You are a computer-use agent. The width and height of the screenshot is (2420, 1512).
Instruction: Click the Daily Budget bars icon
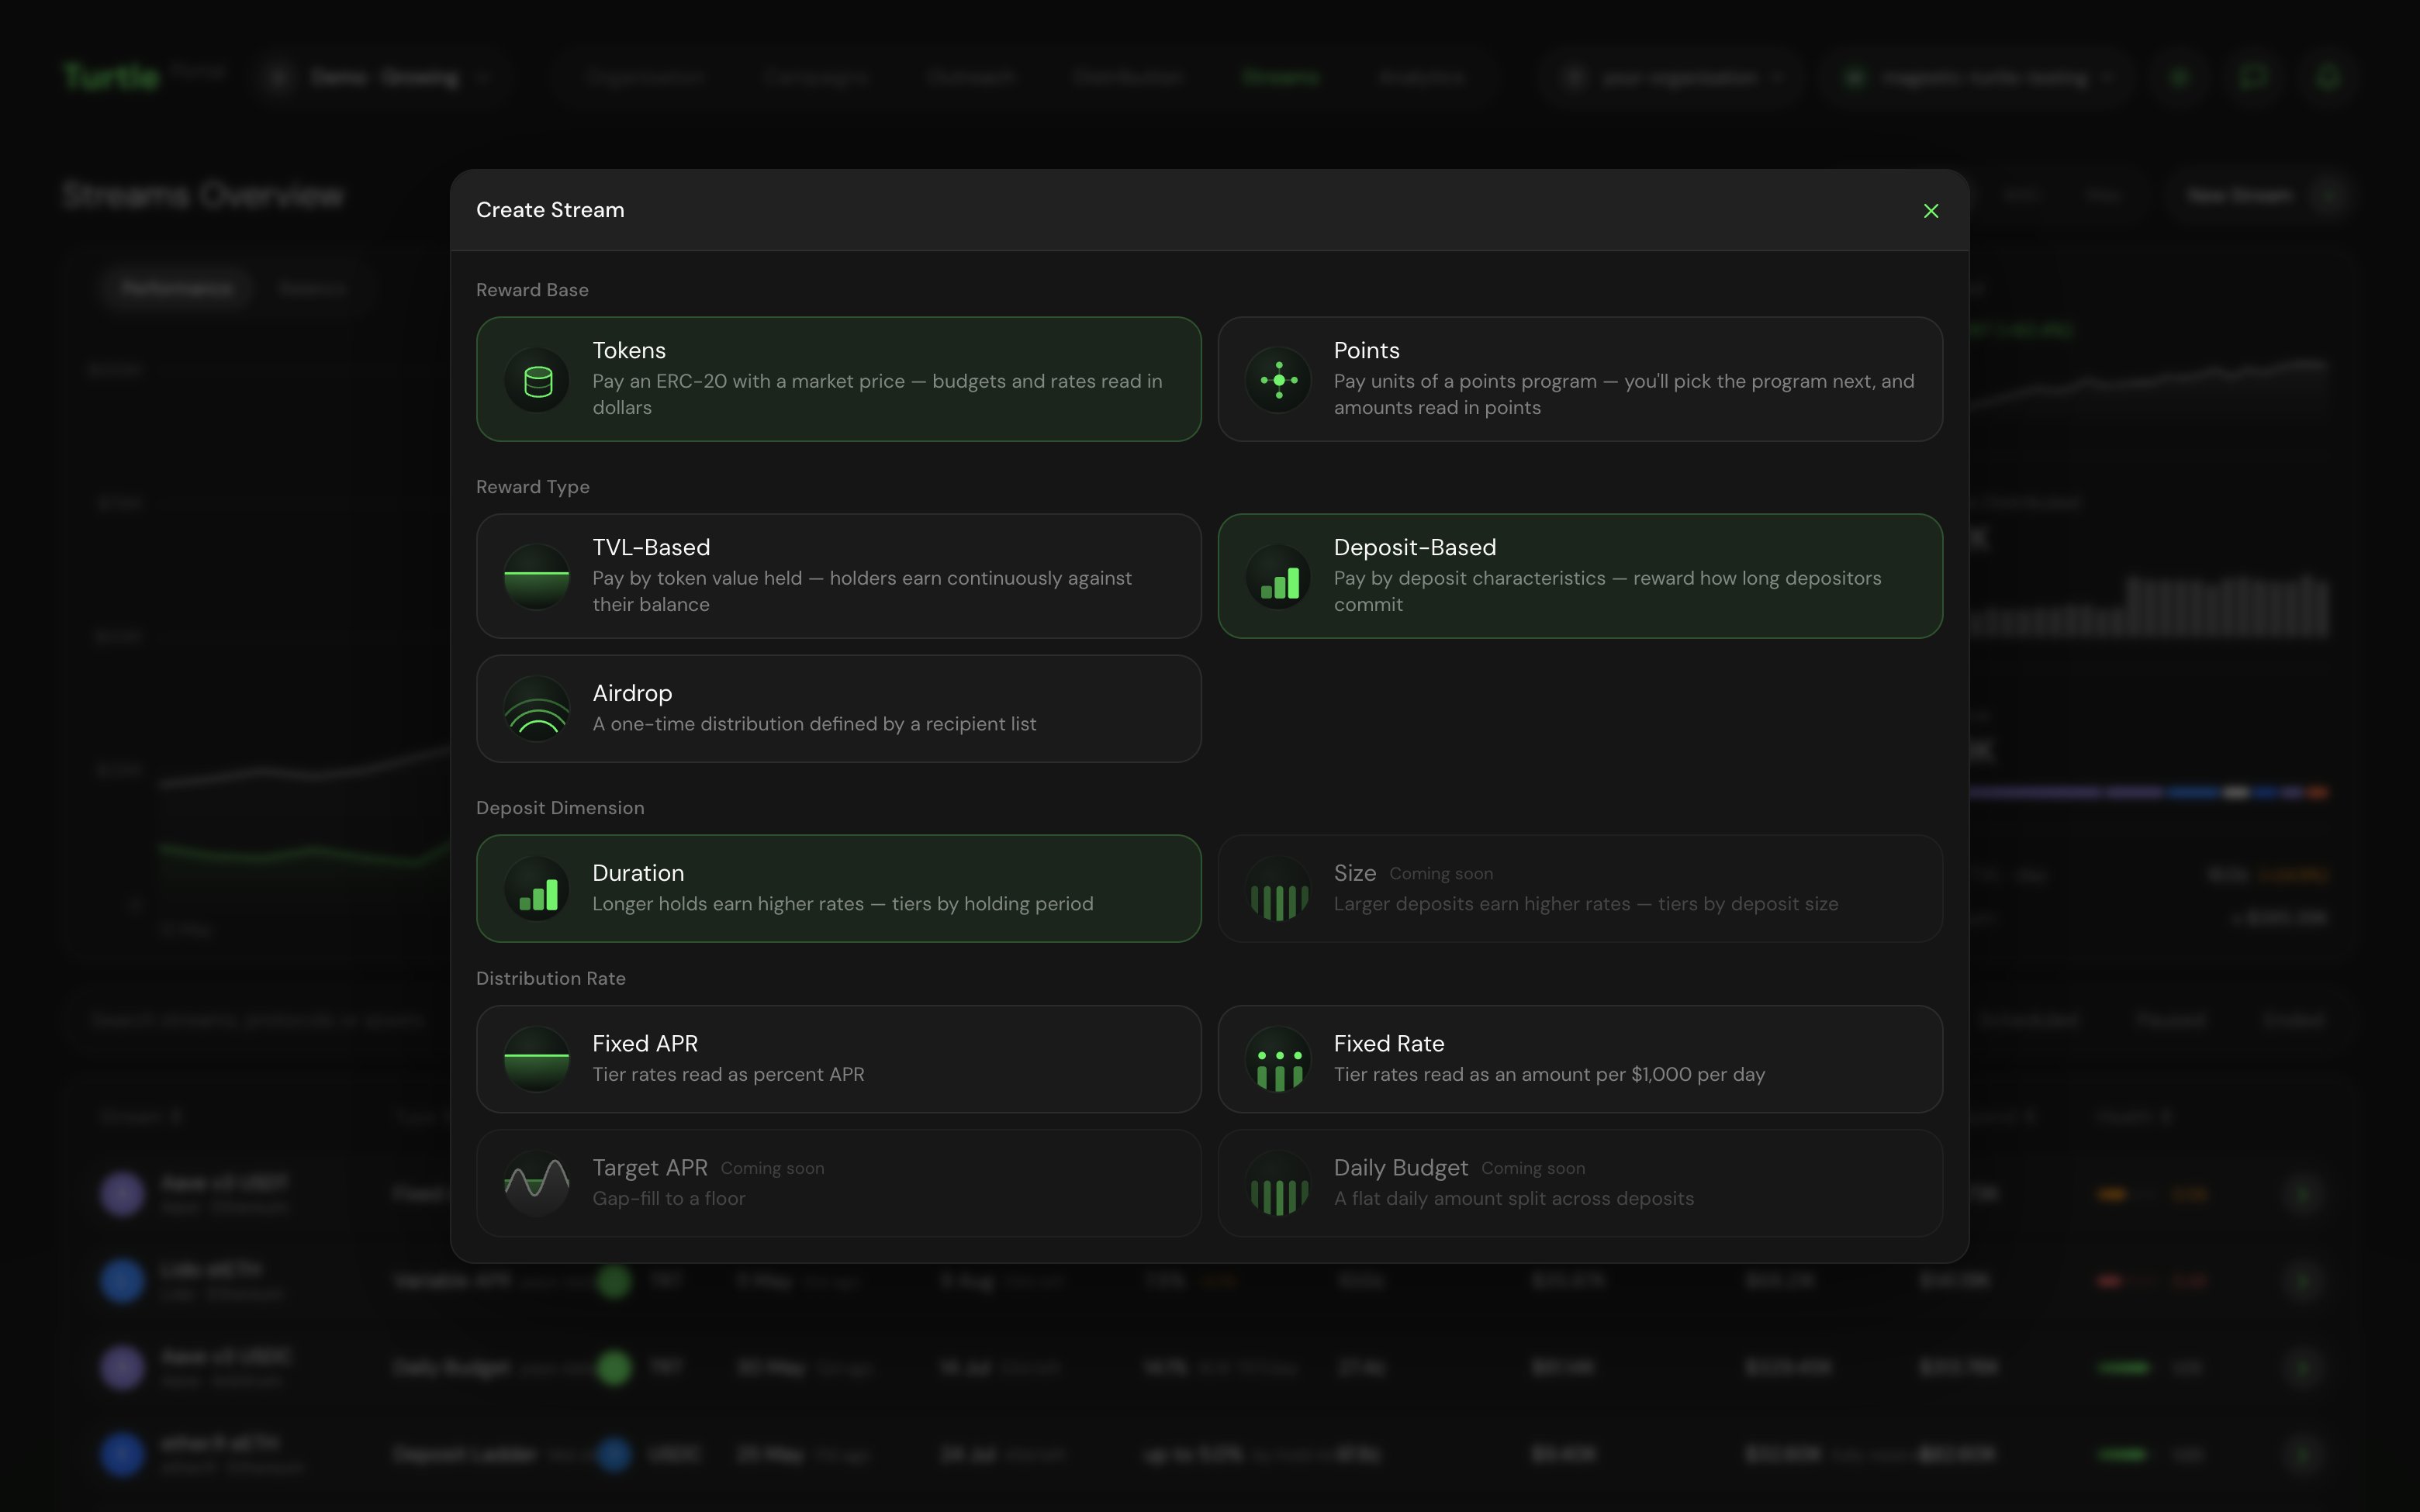pyautogui.click(x=1278, y=1184)
